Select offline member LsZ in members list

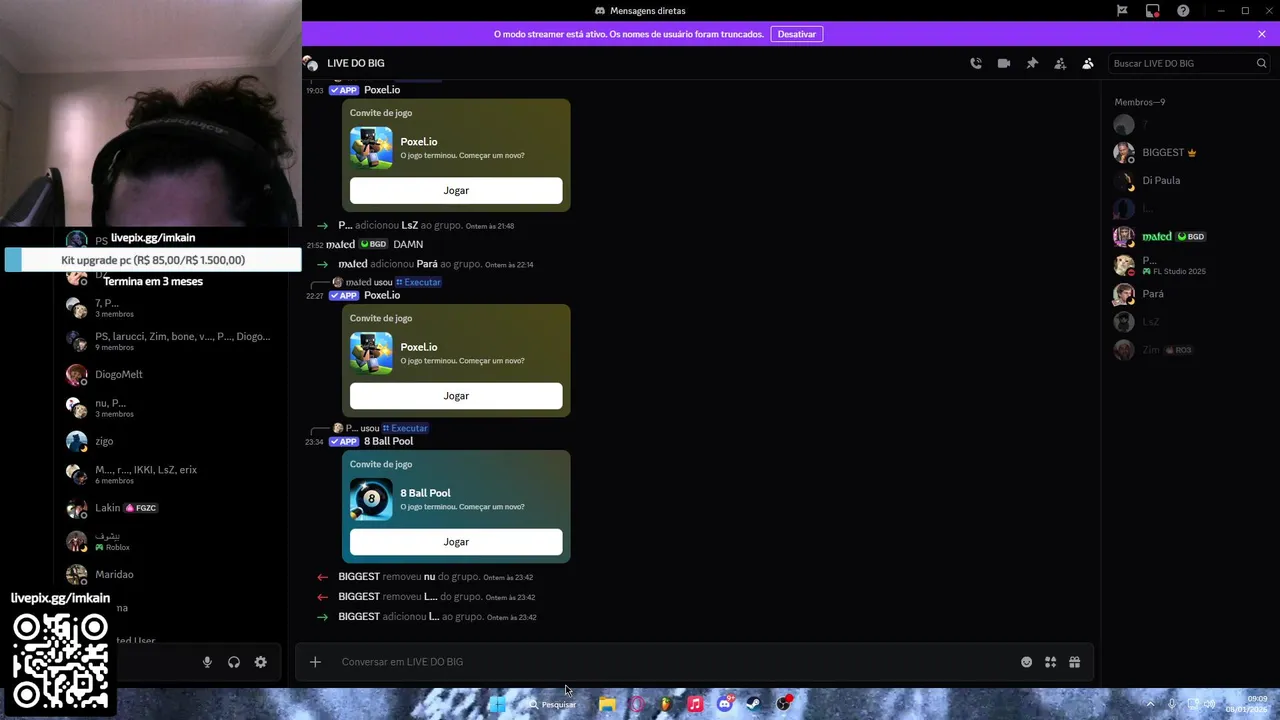[1190, 322]
